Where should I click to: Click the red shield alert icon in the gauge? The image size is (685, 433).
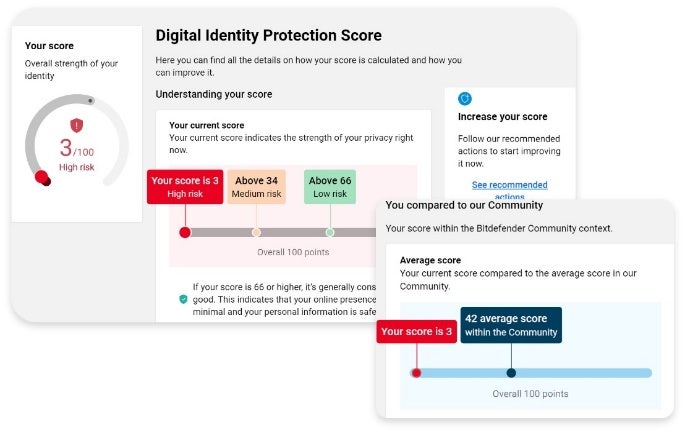click(77, 124)
